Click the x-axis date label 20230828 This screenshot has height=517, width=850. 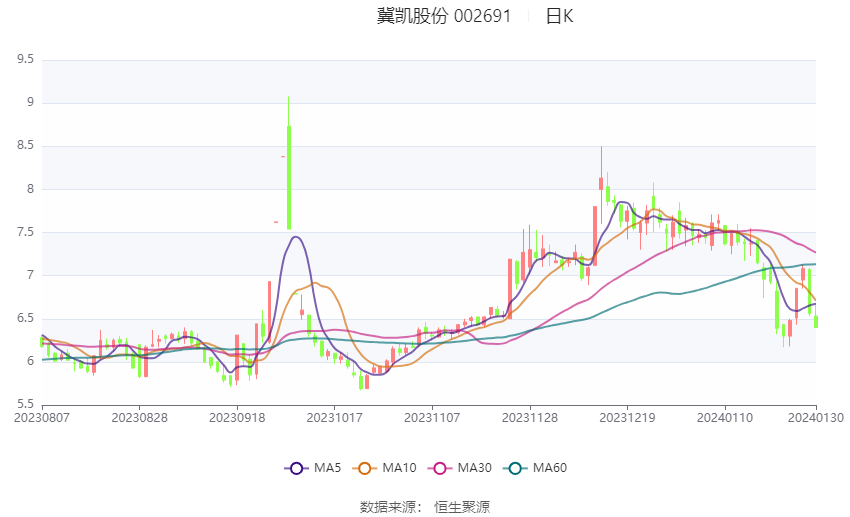coord(139,418)
